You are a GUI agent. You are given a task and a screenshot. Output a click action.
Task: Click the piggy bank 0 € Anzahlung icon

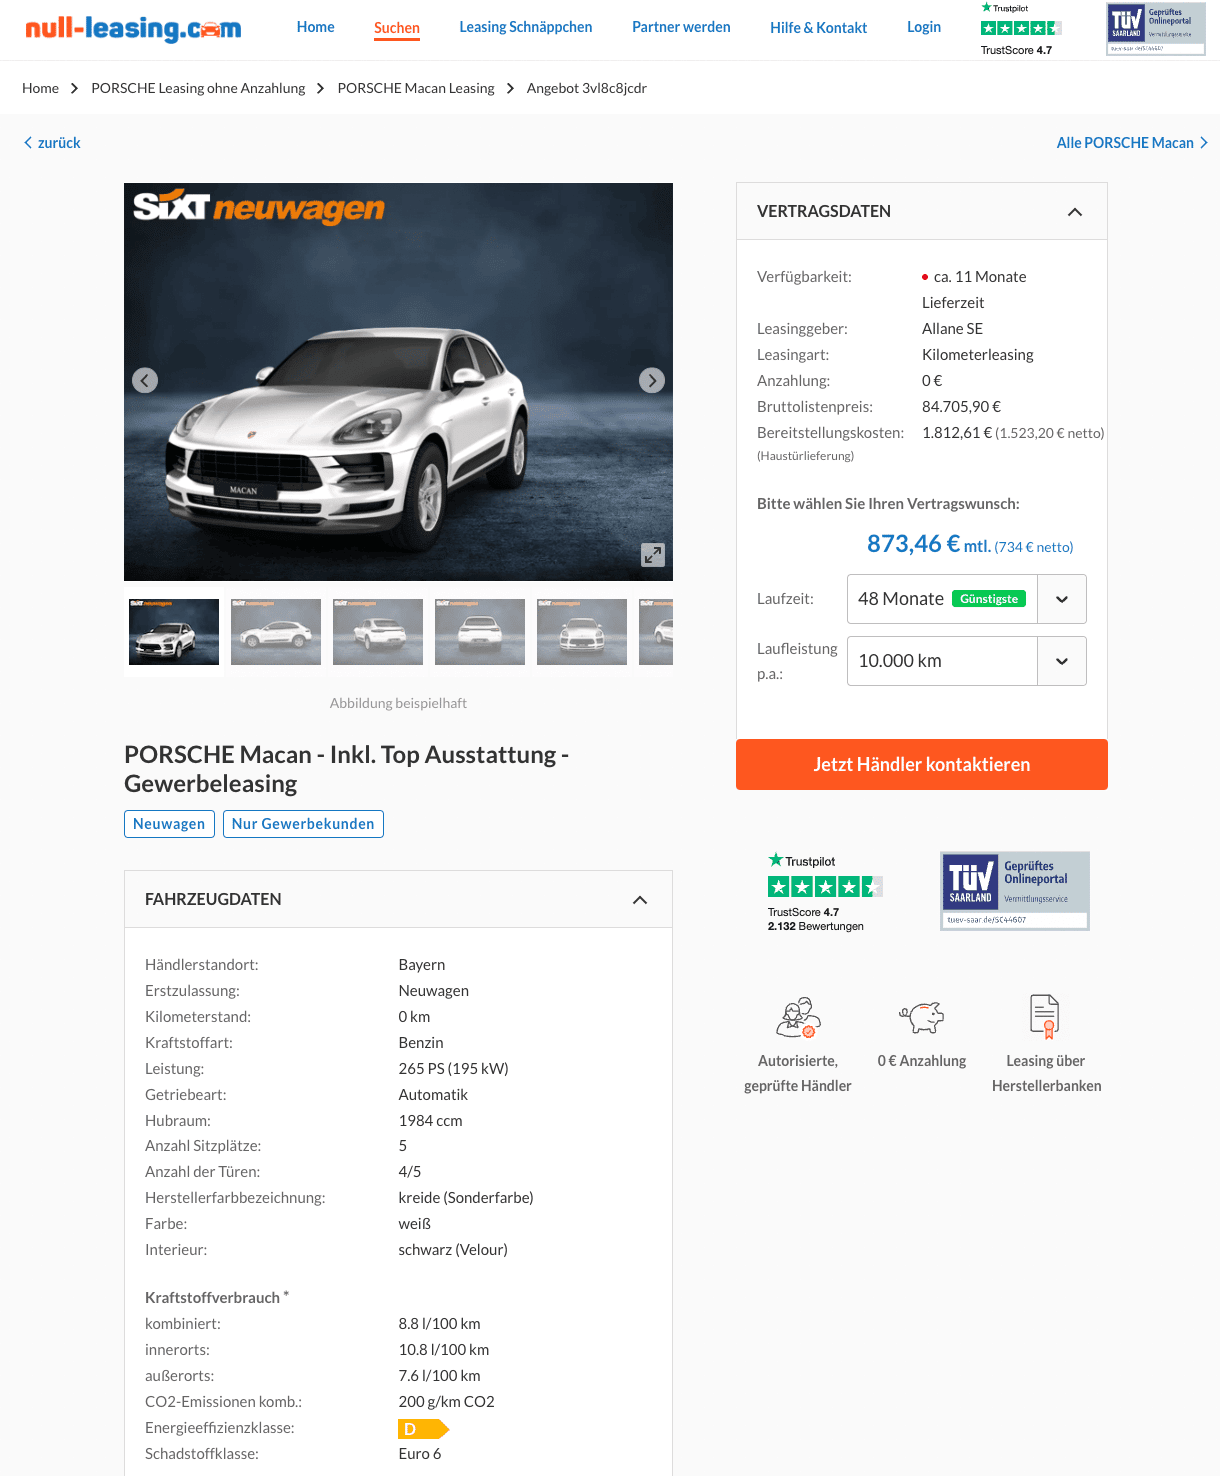pos(922,1017)
